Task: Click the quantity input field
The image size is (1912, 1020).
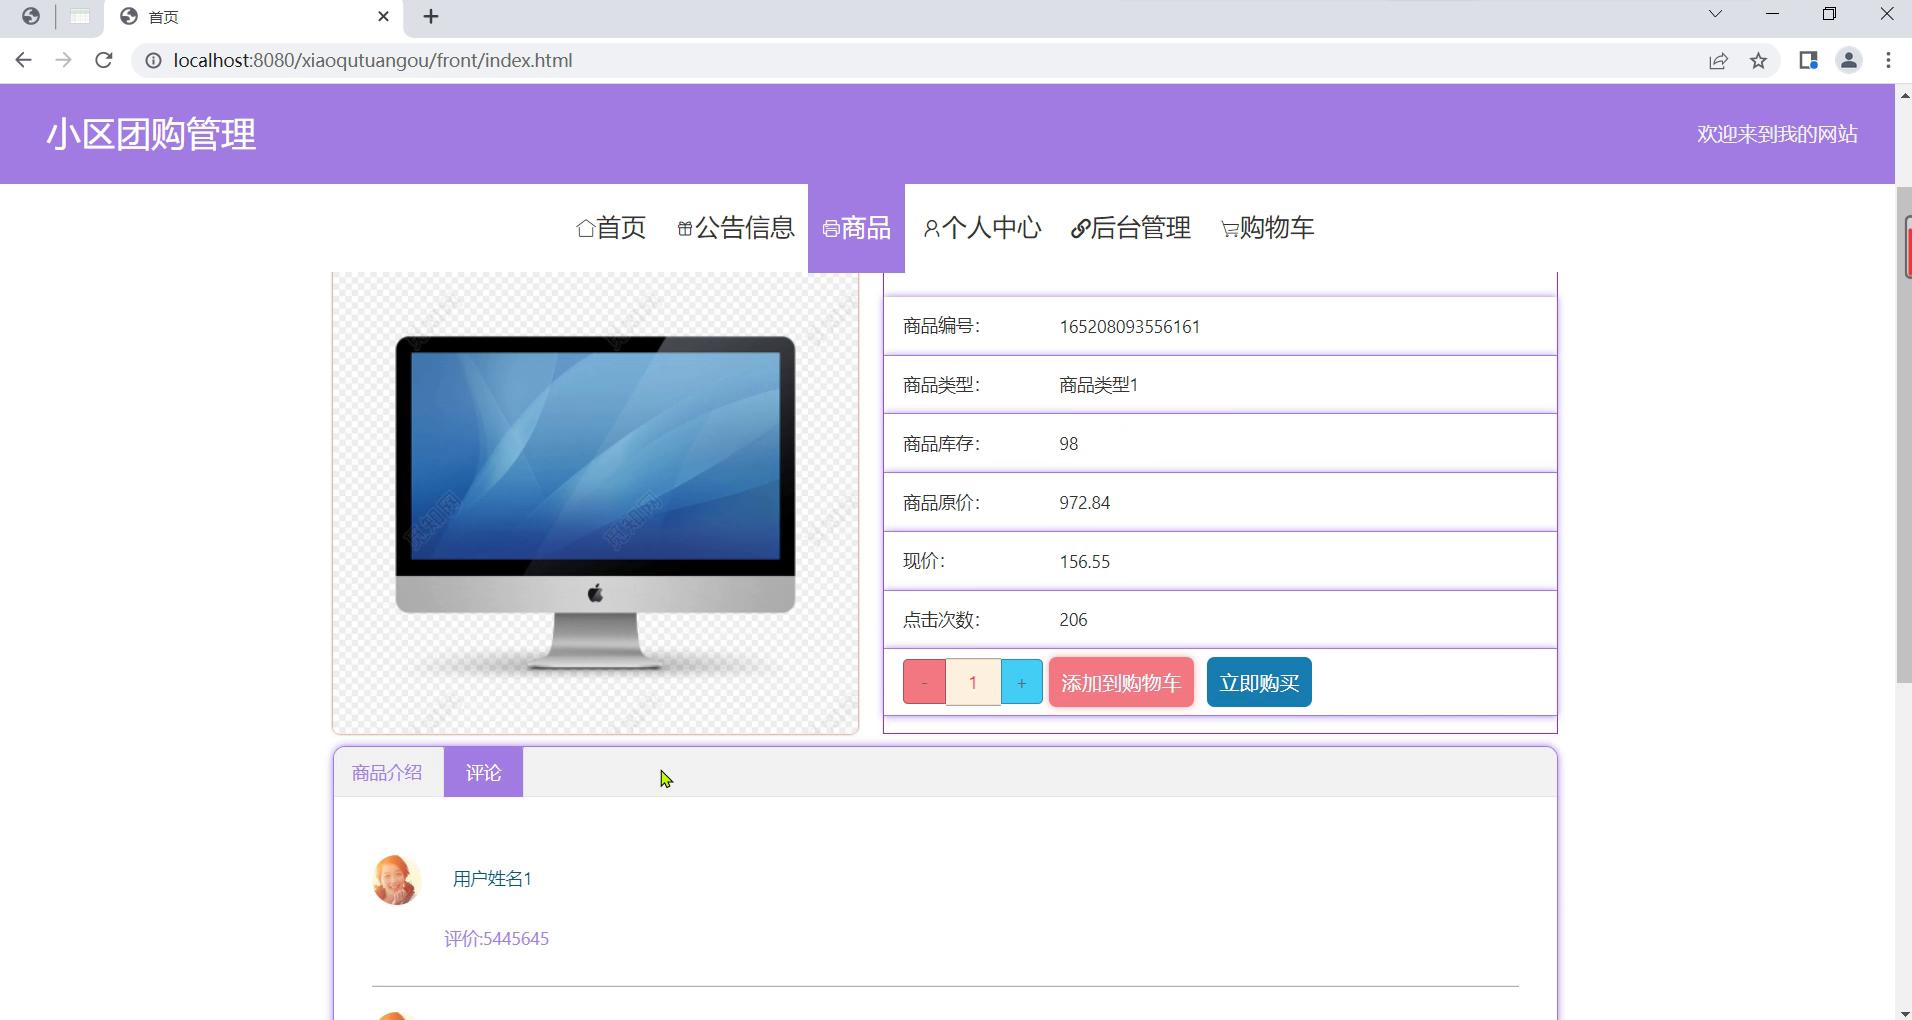Action: click(x=973, y=682)
